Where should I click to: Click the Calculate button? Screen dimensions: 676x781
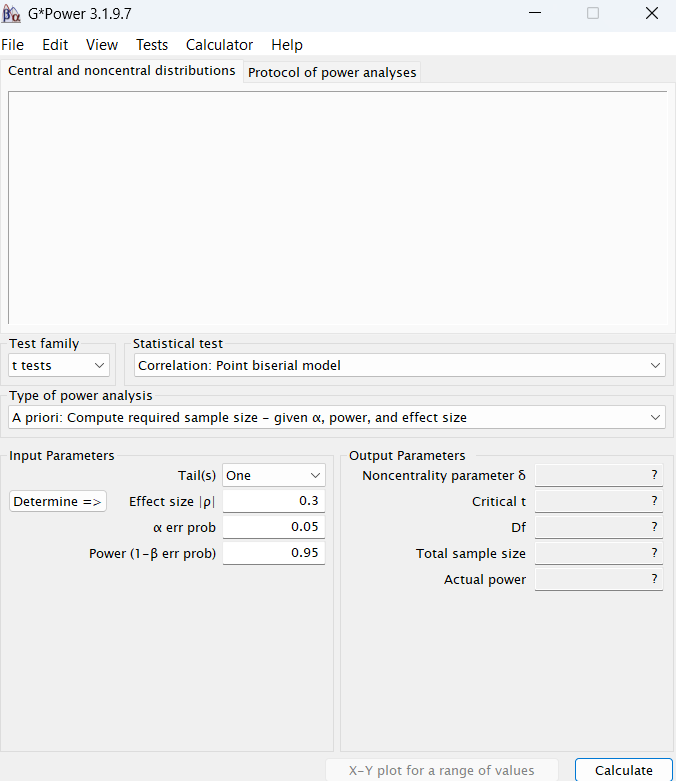(623, 770)
